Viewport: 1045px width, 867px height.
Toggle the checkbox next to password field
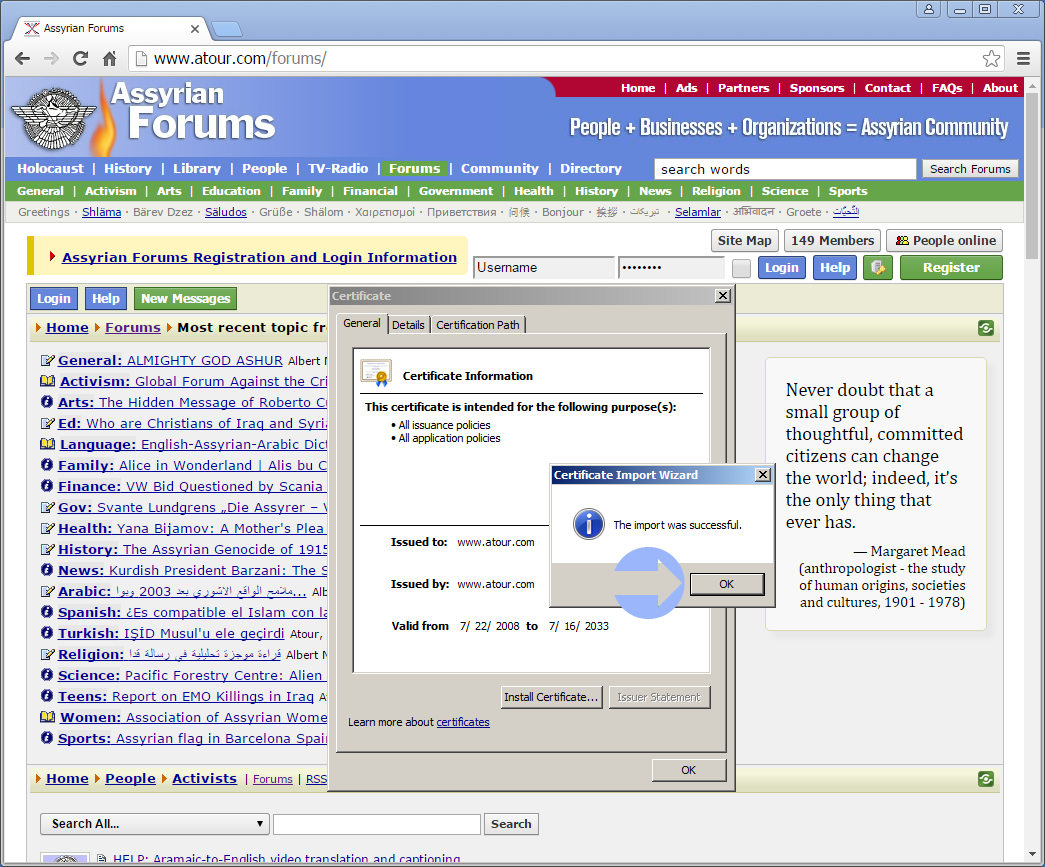point(741,269)
